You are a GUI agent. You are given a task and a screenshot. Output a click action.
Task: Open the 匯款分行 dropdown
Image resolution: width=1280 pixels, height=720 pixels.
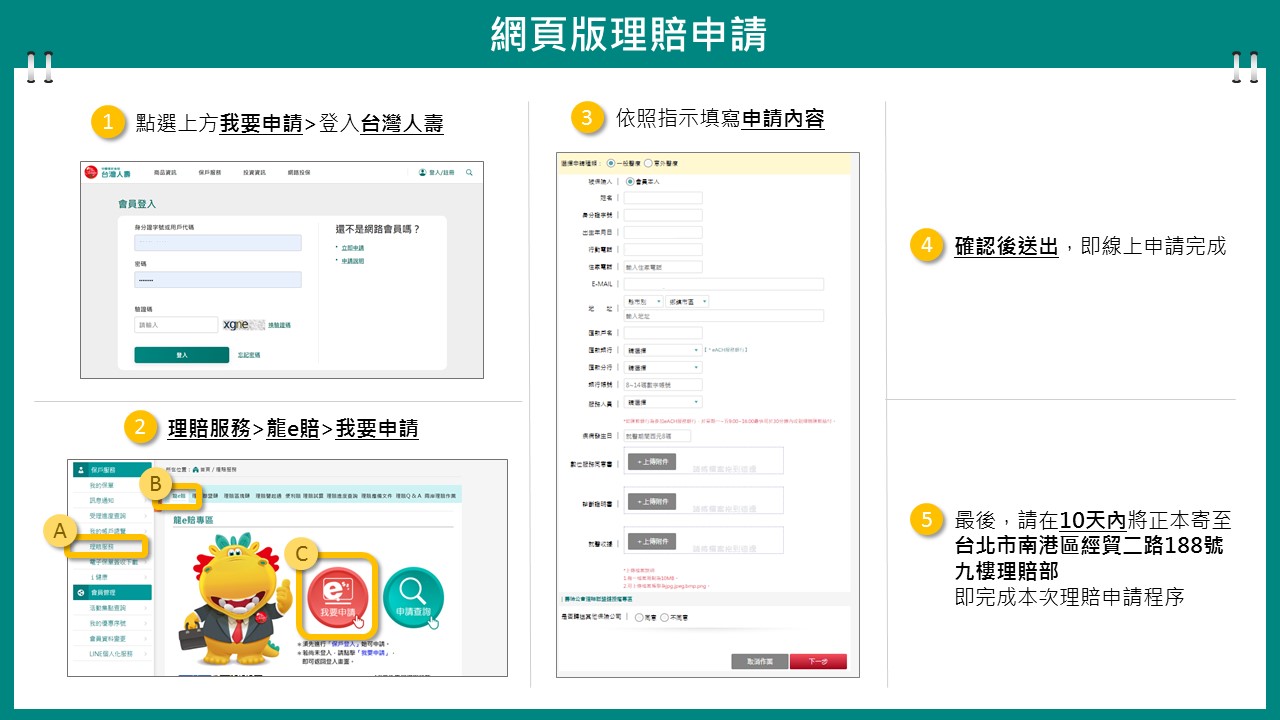click(x=663, y=367)
